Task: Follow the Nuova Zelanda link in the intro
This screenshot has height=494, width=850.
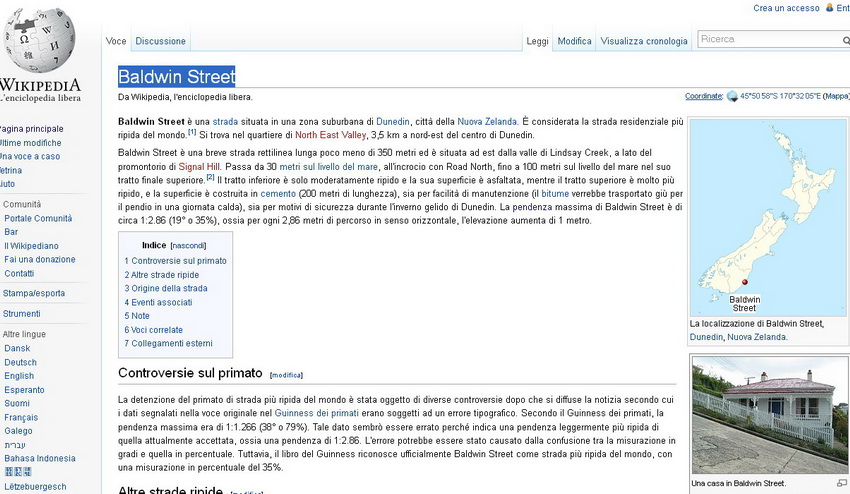Action: (487, 121)
